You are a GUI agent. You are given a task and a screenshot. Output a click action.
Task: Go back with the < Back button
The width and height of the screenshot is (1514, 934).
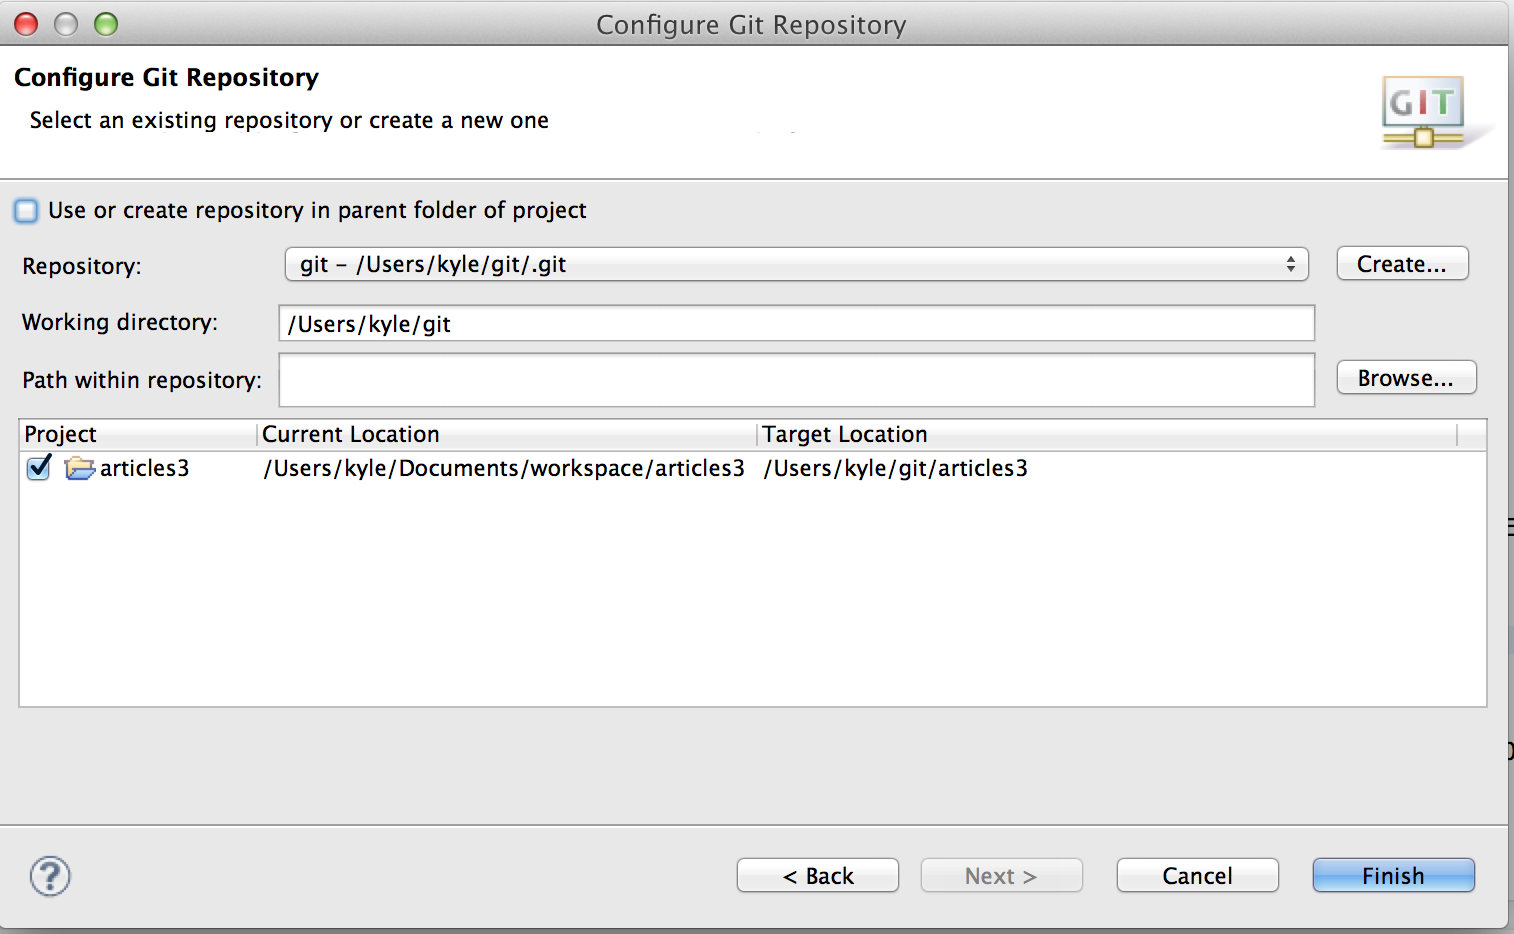[x=817, y=876]
